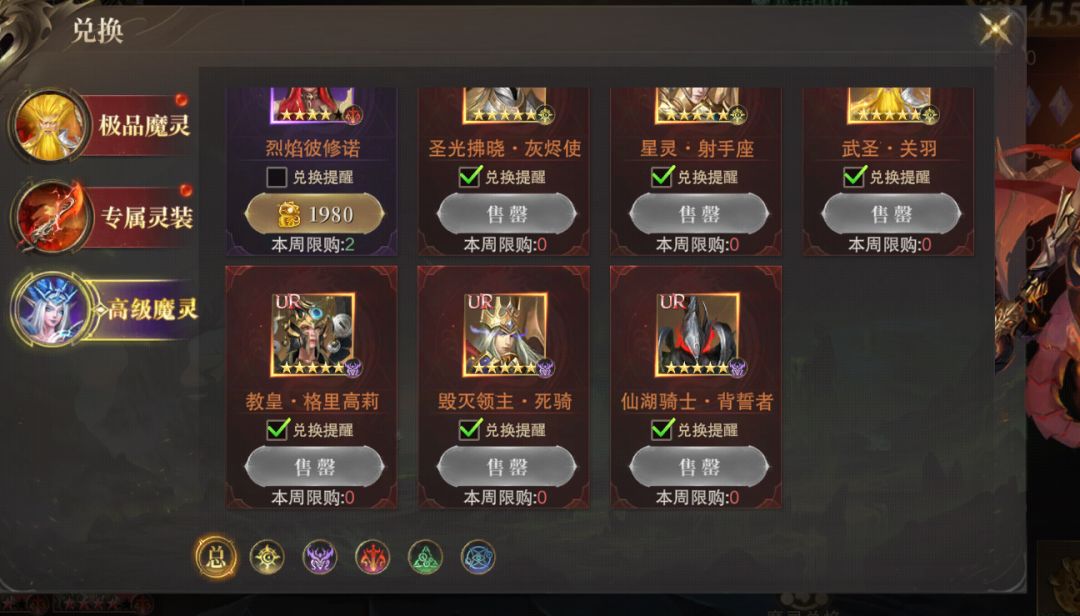Filter by the purple demon faction icon

320,557
